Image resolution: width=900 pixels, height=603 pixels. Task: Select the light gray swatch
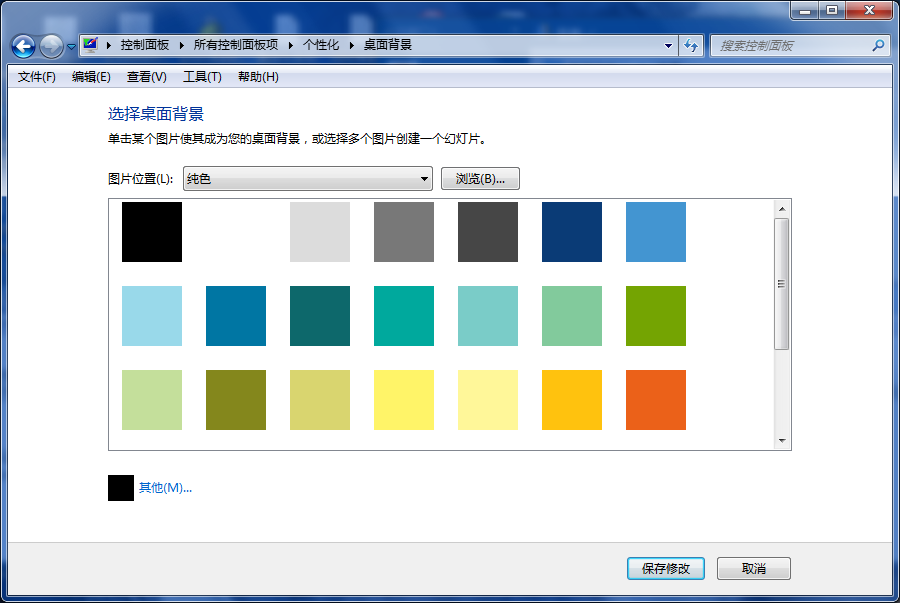320,232
